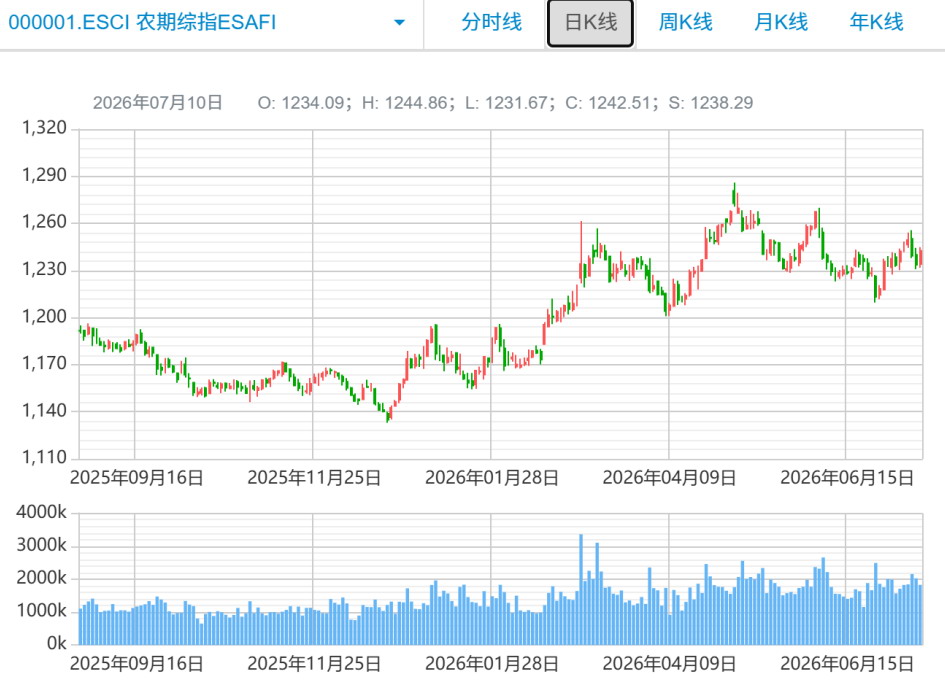Click 2026年01月28日 under the volume chart
The image size is (945, 688).
coord(492,664)
